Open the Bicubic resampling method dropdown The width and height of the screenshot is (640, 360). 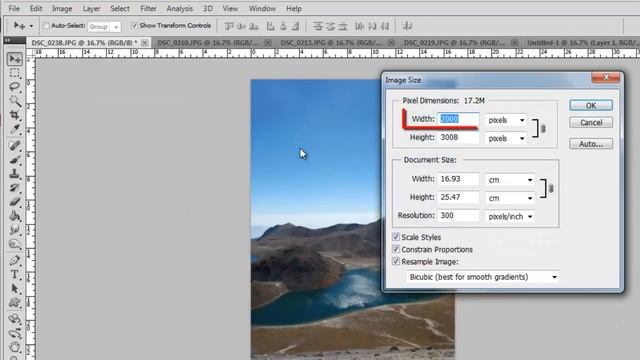point(482,277)
